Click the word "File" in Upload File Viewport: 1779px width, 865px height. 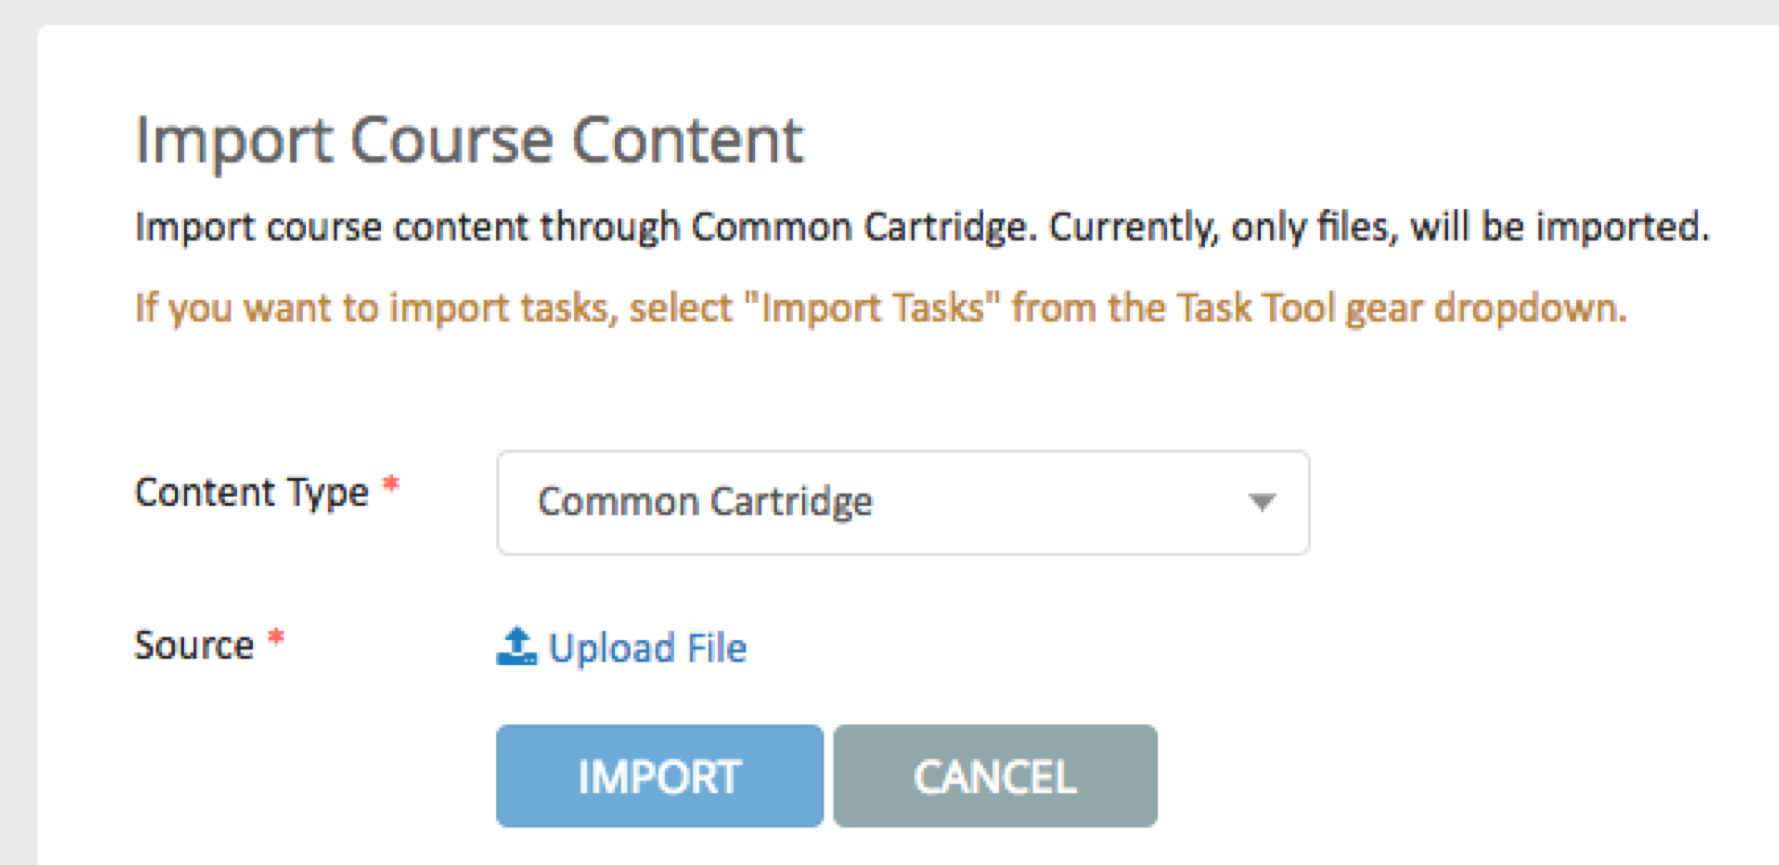click(x=717, y=648)
